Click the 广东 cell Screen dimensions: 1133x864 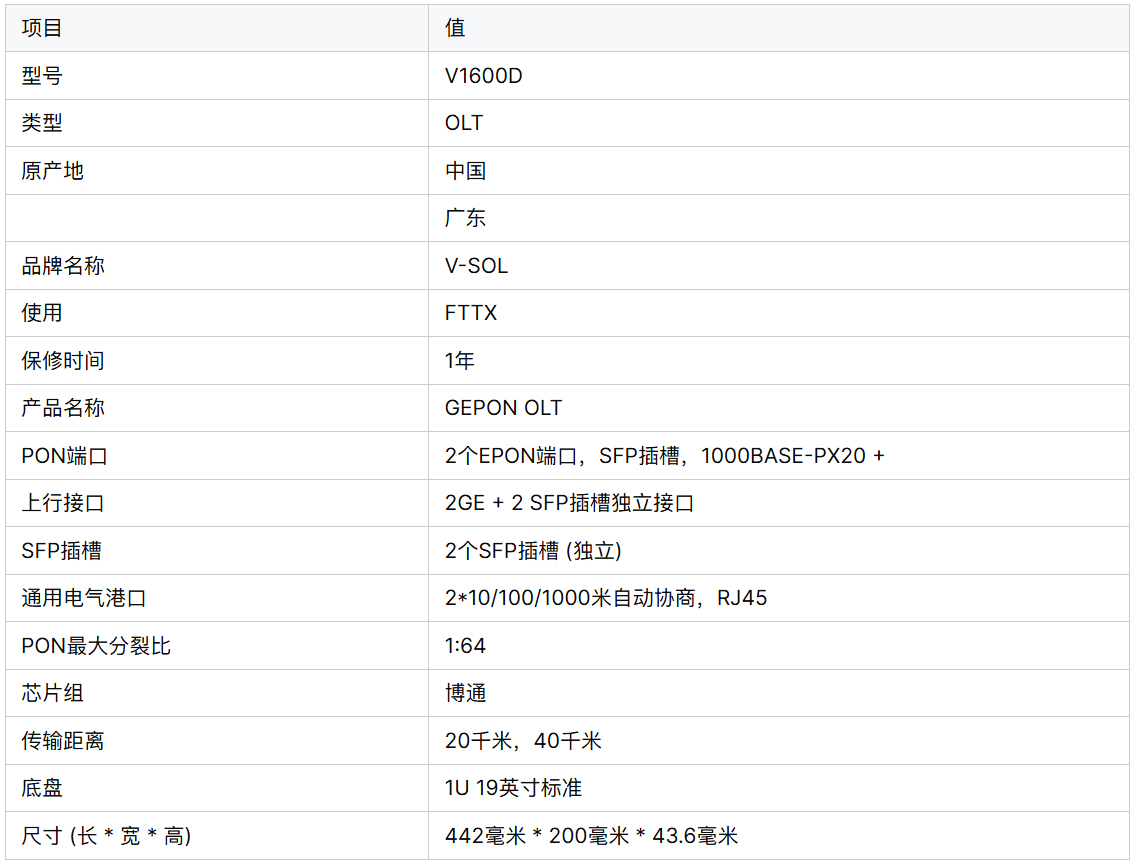click(465, 218)
